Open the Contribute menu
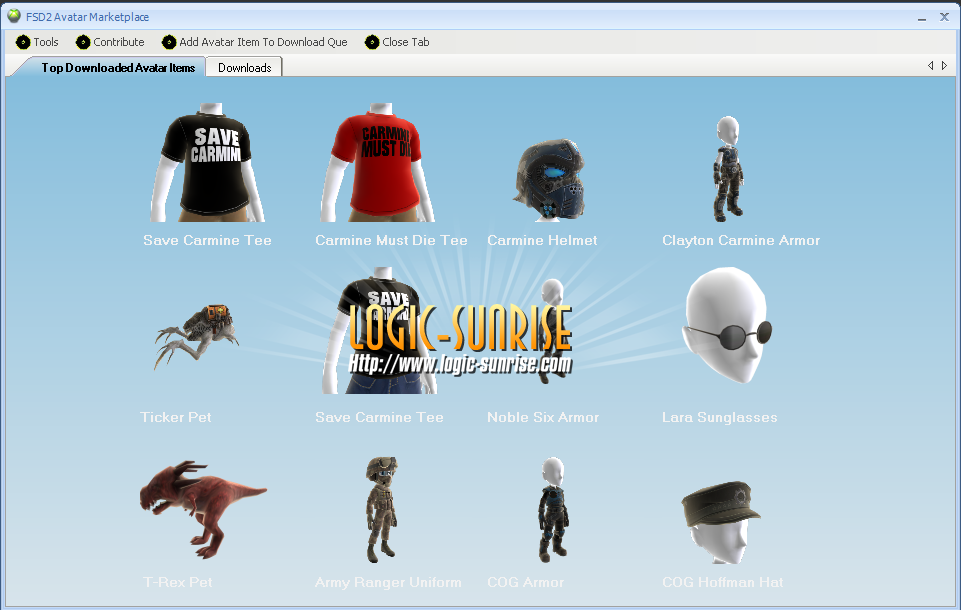Image resolution: width=961 pixels, height=610 pixels. (110, 42)
